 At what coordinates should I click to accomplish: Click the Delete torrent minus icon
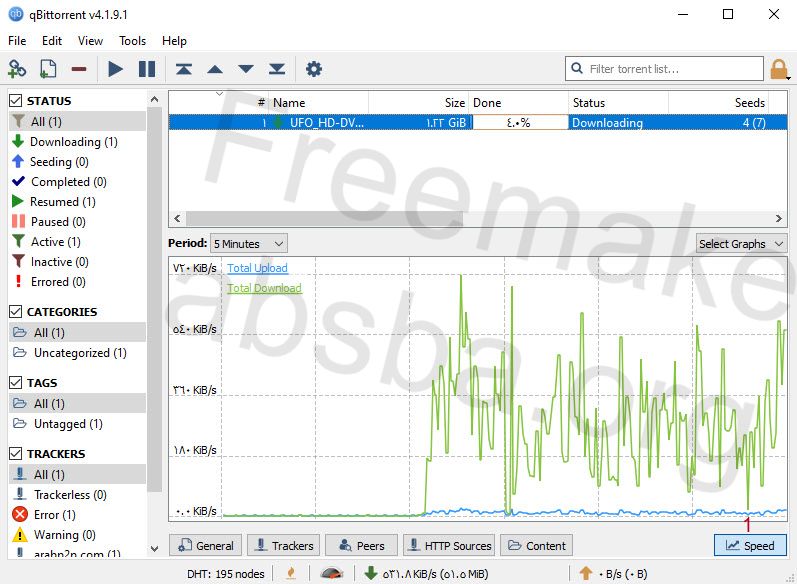click(79, 69)
